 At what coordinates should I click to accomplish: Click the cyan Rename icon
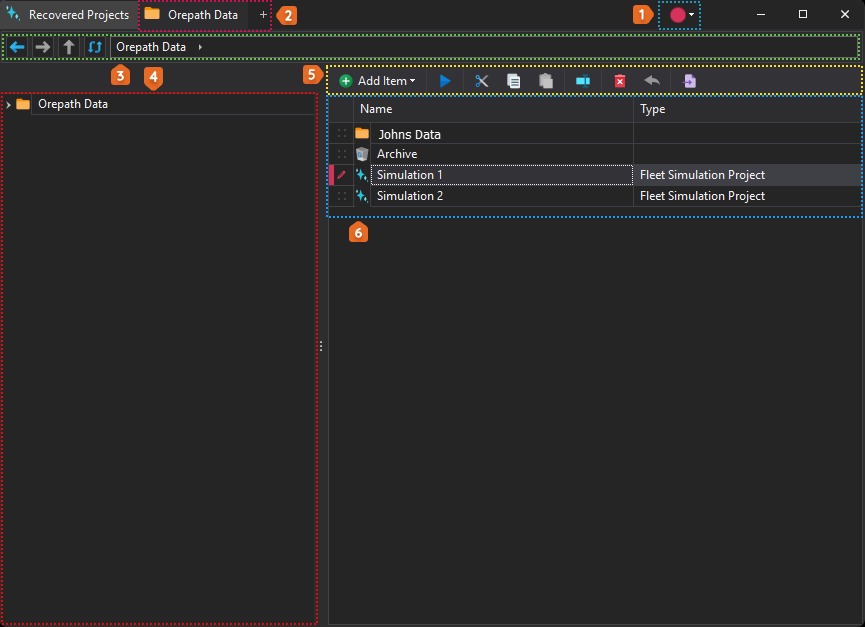[583, 81]
